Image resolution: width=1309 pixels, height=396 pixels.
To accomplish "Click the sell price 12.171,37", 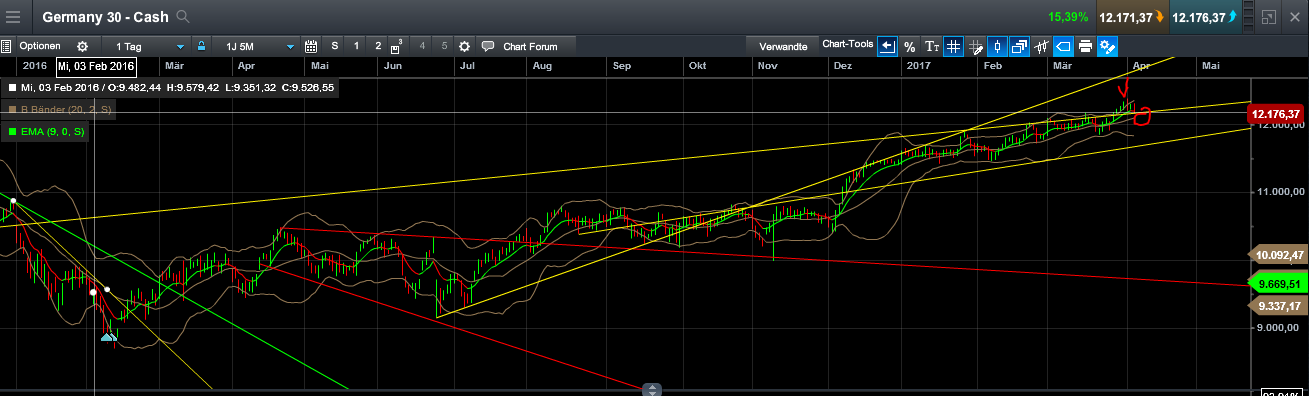I will pyautogui.click(x=1131, y=16).
